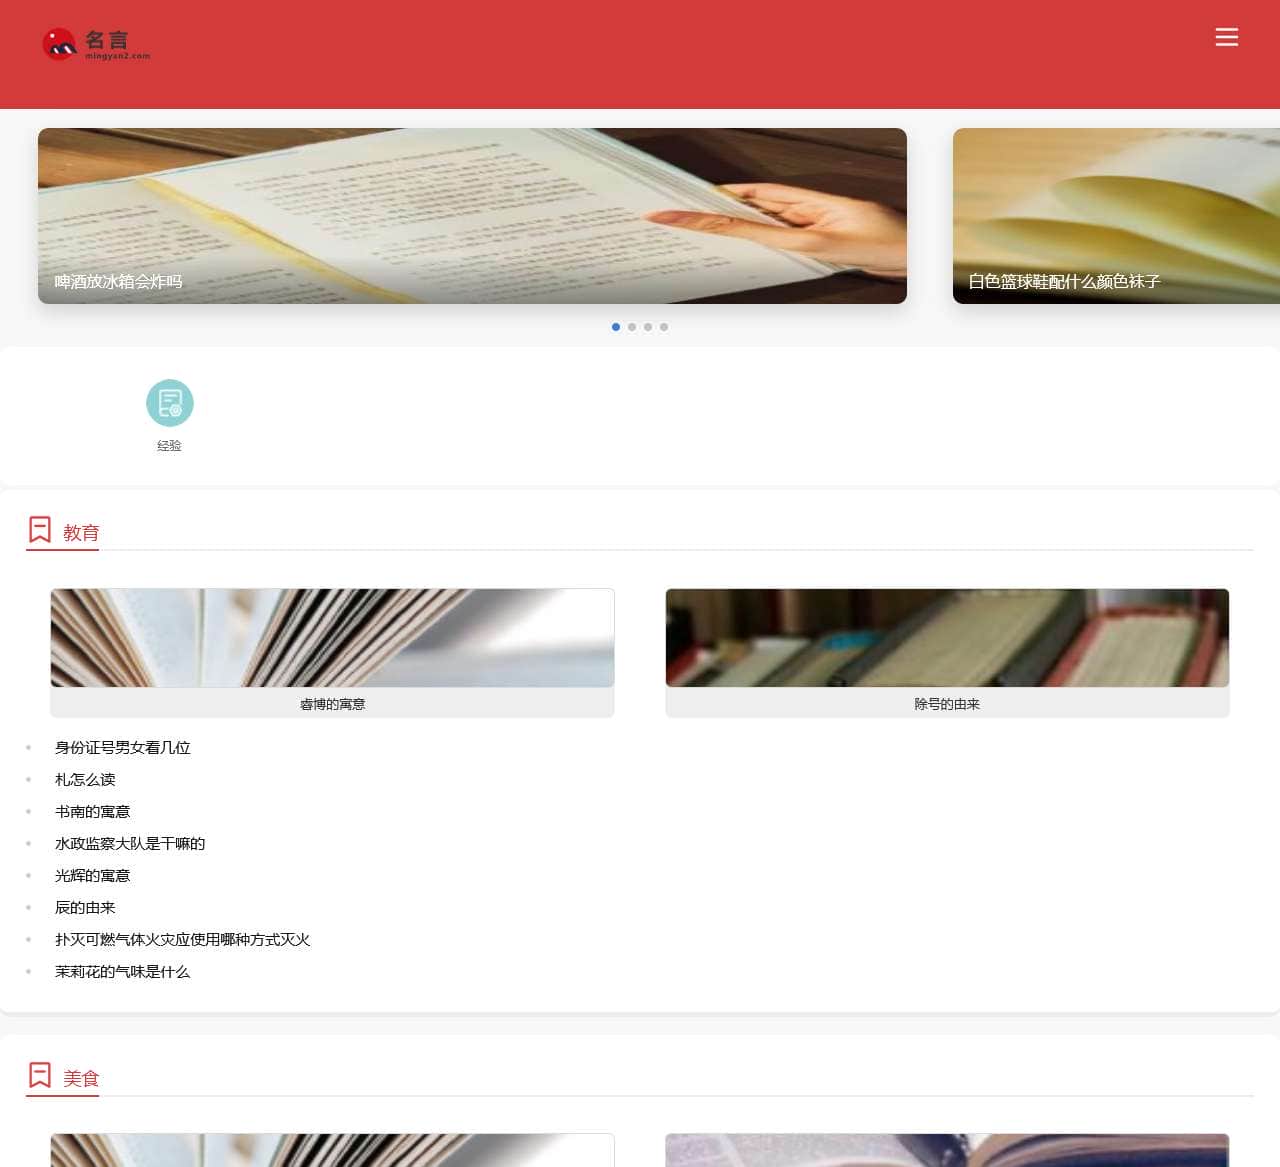Click the 睿博的寓意 article card
Viewport: 1280px width, 1167px height.
coord(332,652)
